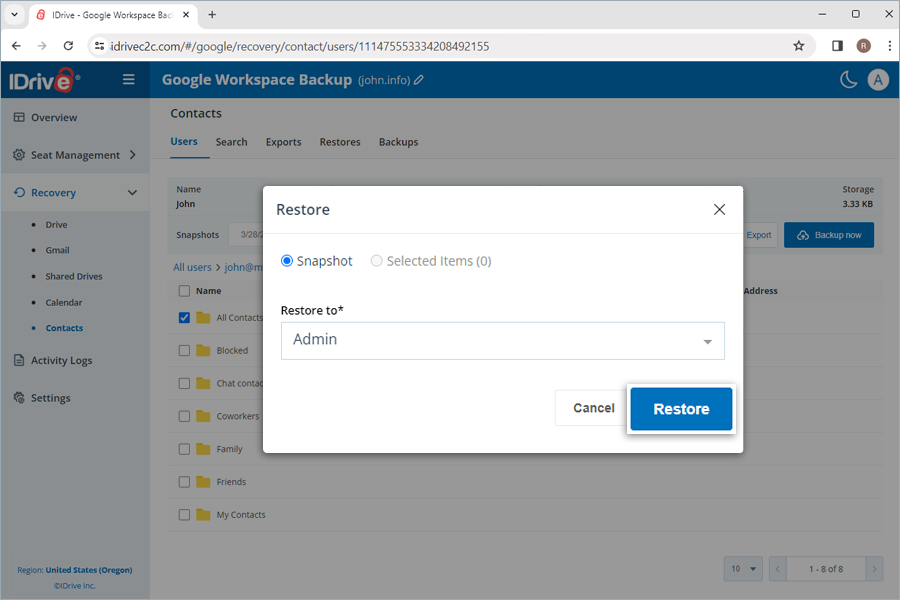Open Shared Drives under Recovery

coord(74,276)
